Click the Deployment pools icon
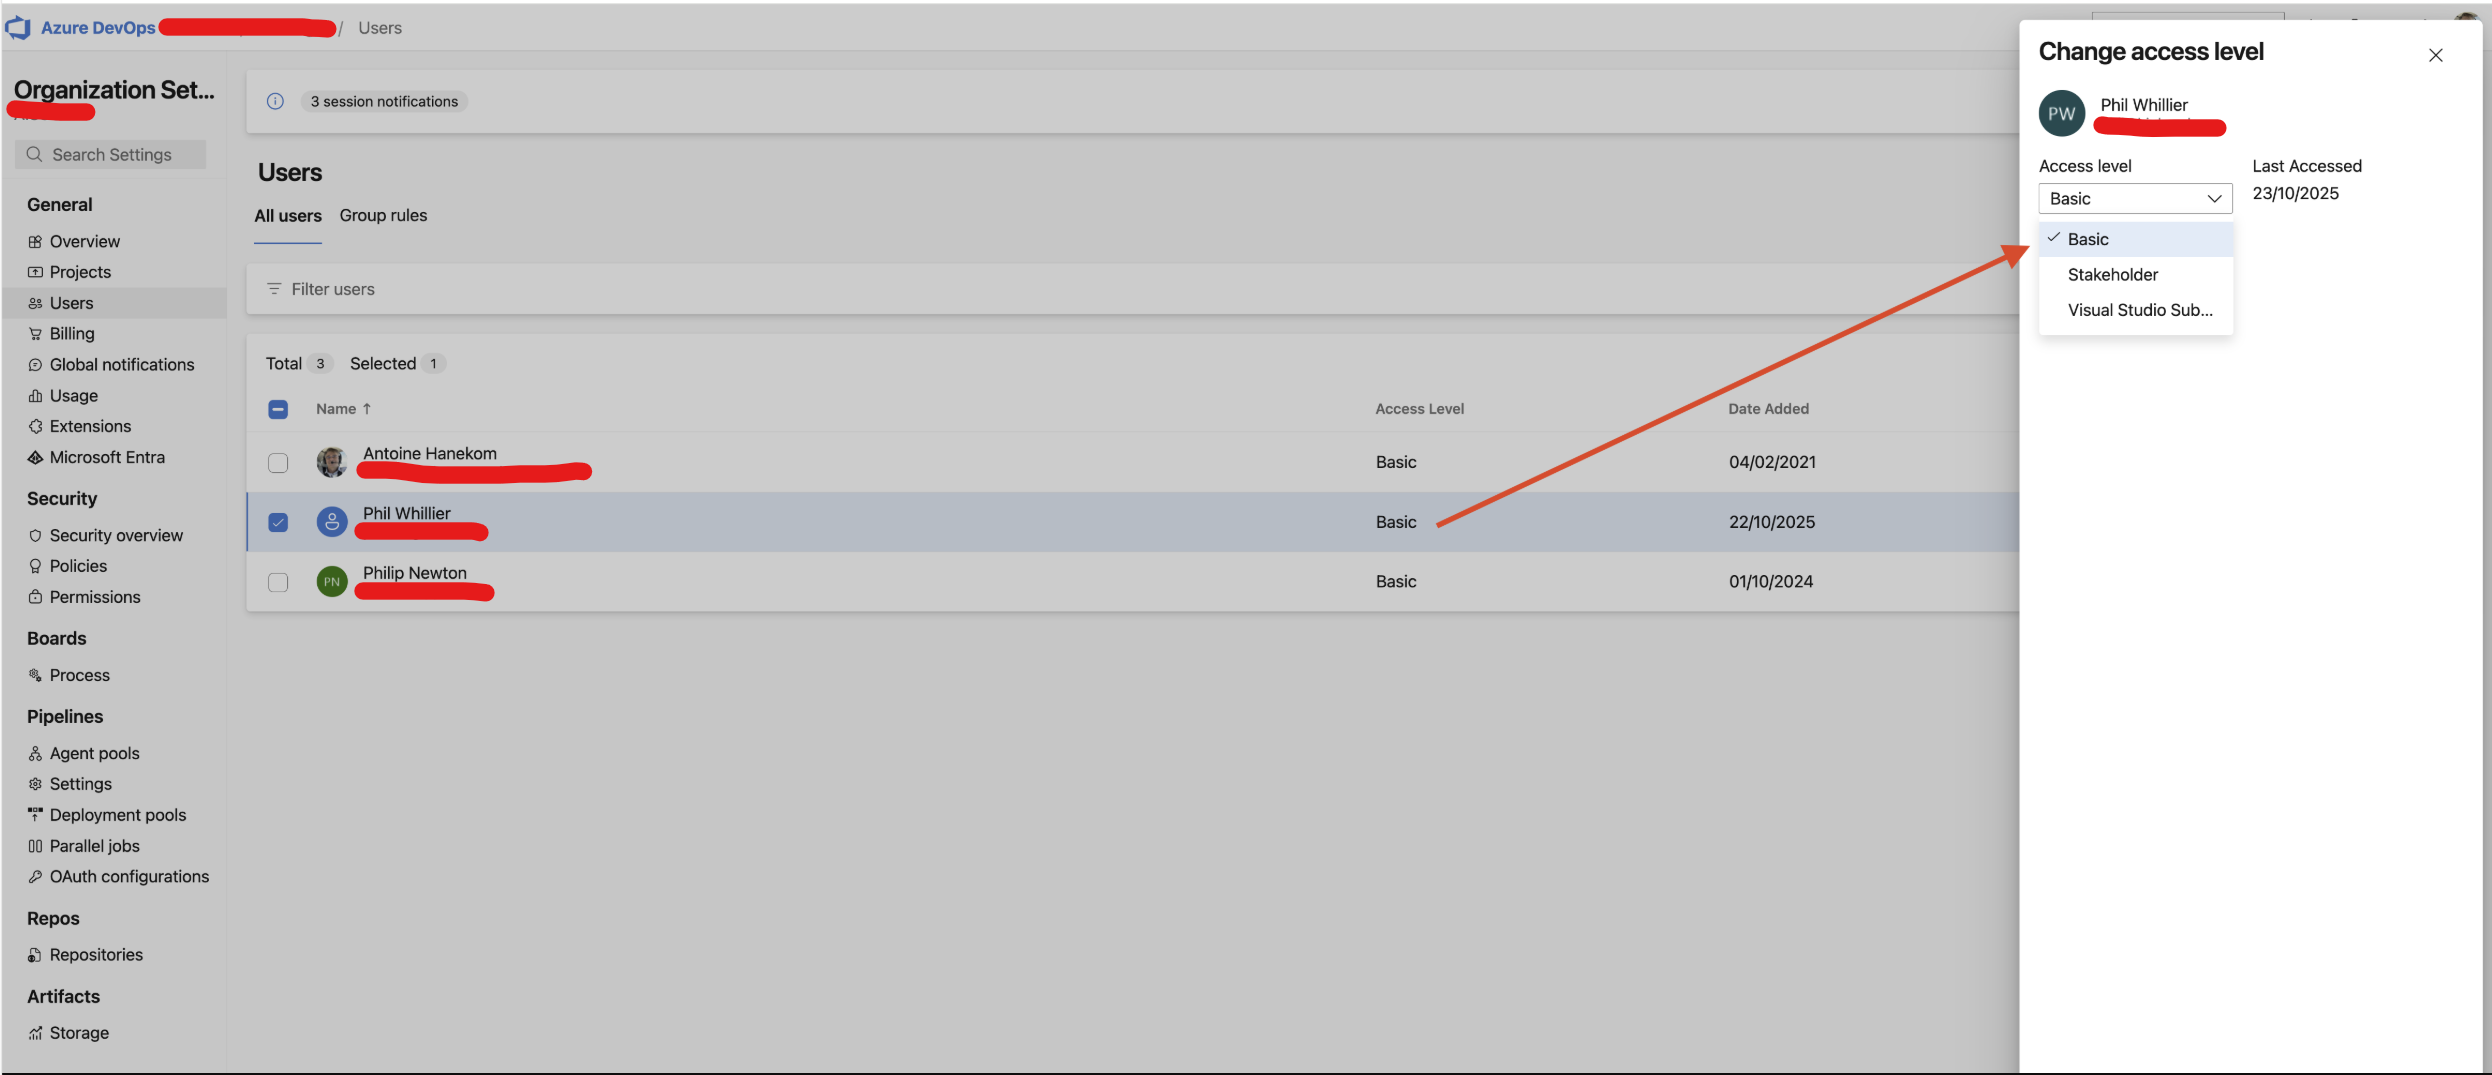Screen dimensions: 2492x1075 click(35, 815)
